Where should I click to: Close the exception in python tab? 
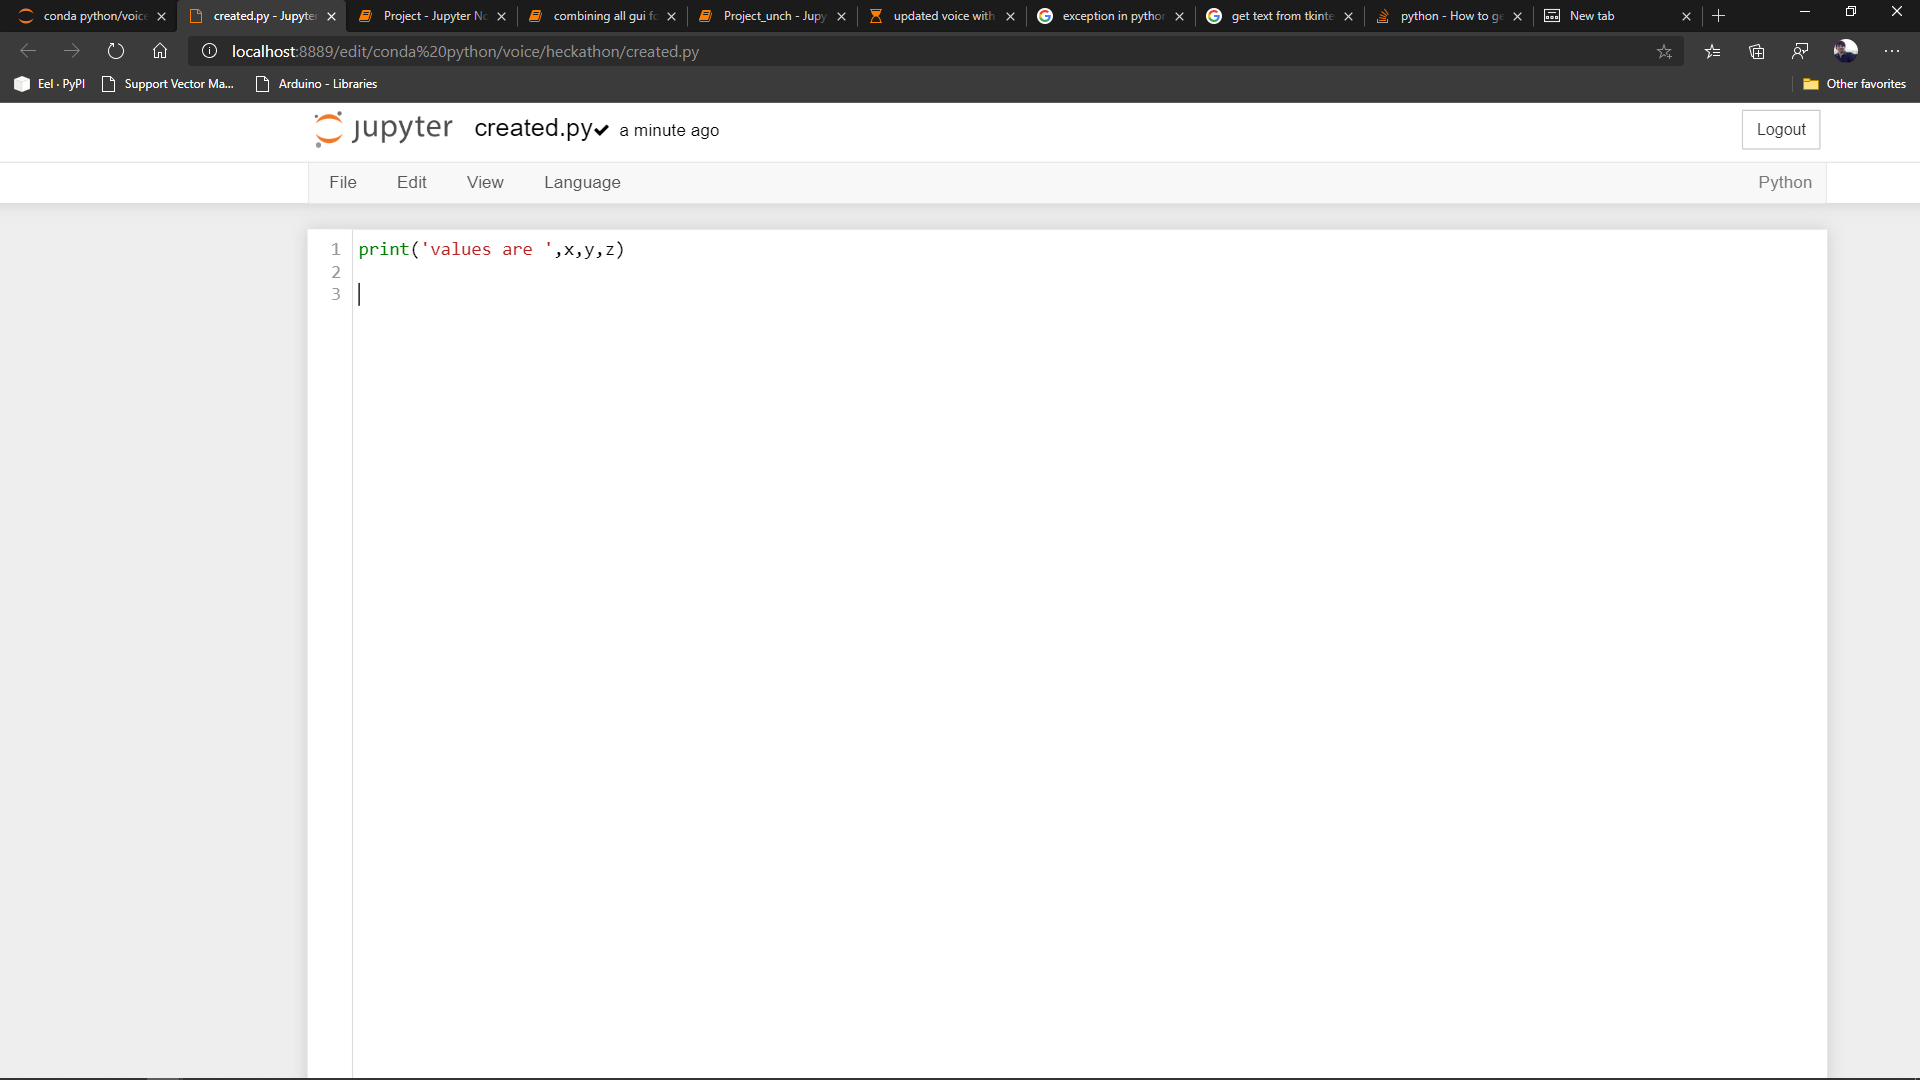[x=1180, y=17]
